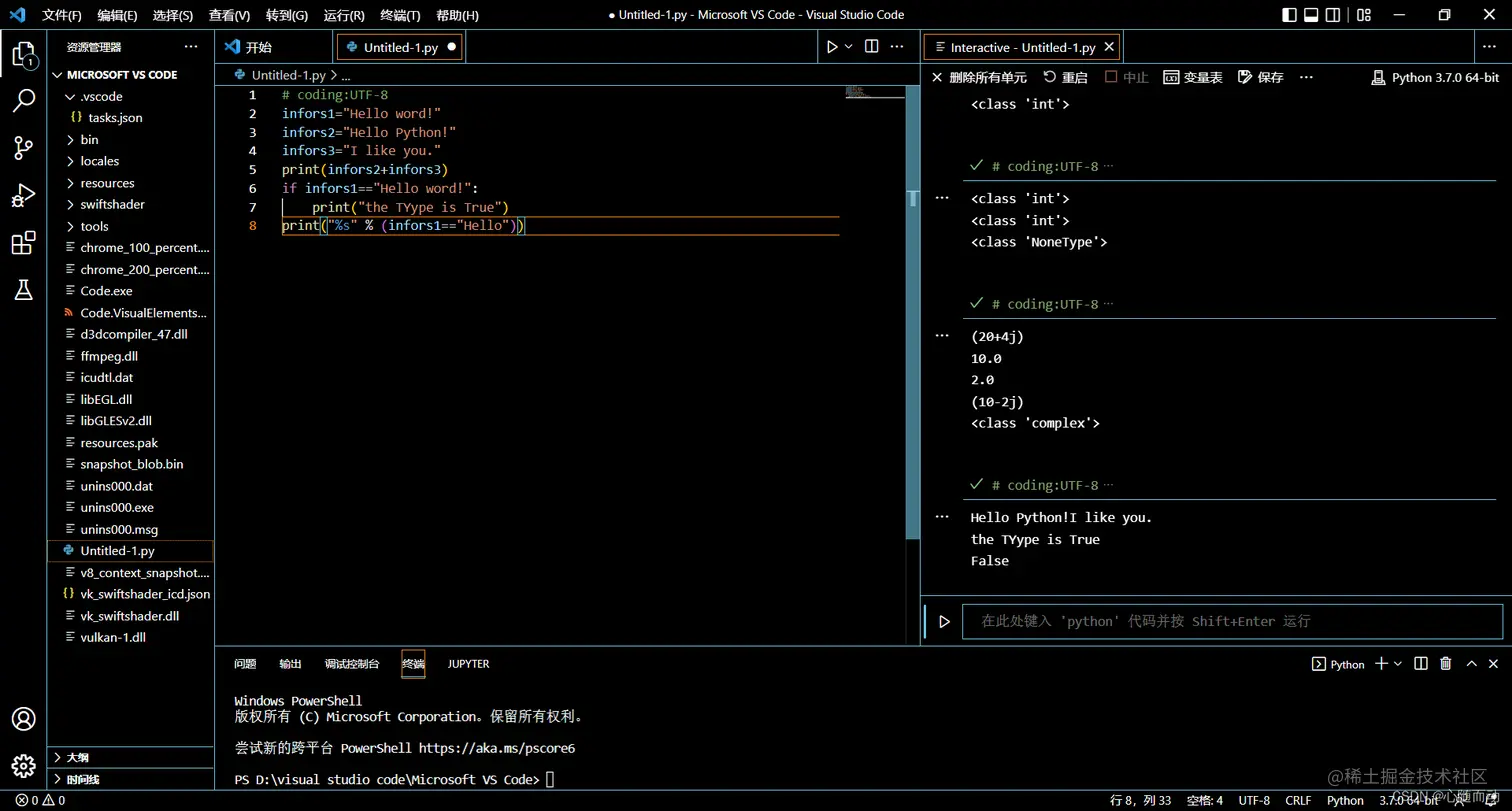Viewport: 1512px width, 811px height.
Task: Open the Accounts icon in activity bar
Action: pyautogui.click(x=23, y=719)
